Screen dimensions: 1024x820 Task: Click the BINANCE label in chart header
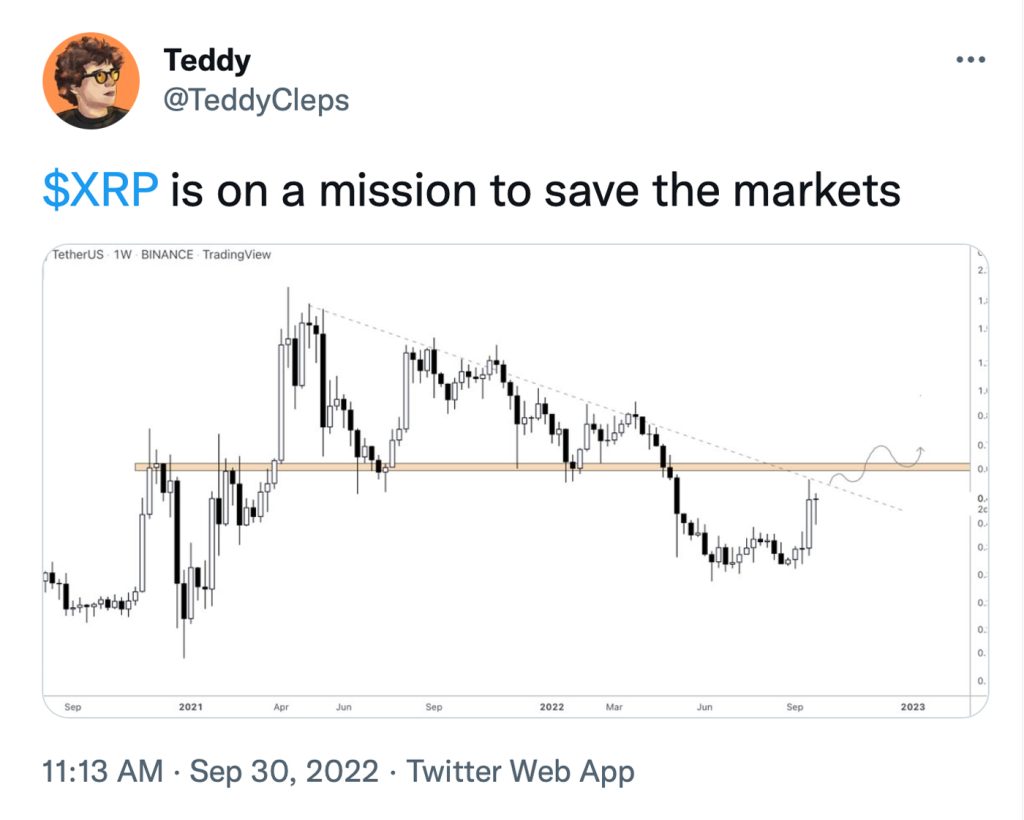[x=168, y=255]
